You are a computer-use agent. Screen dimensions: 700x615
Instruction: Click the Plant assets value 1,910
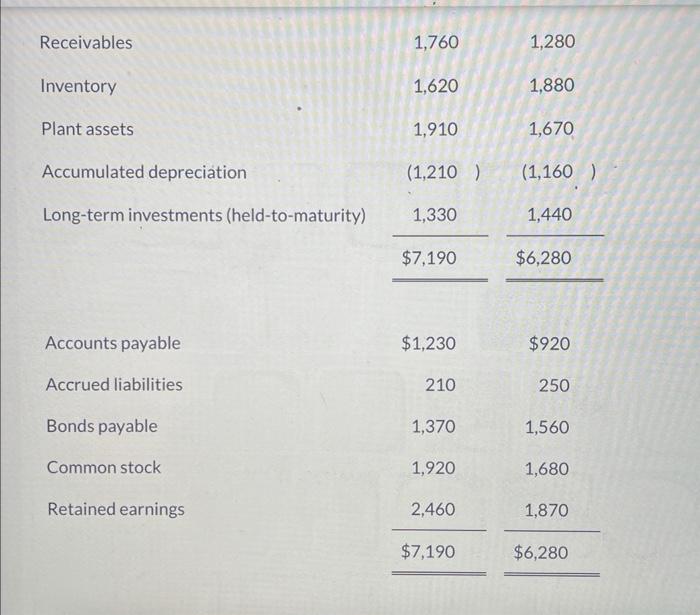click(x=436, y=129)
